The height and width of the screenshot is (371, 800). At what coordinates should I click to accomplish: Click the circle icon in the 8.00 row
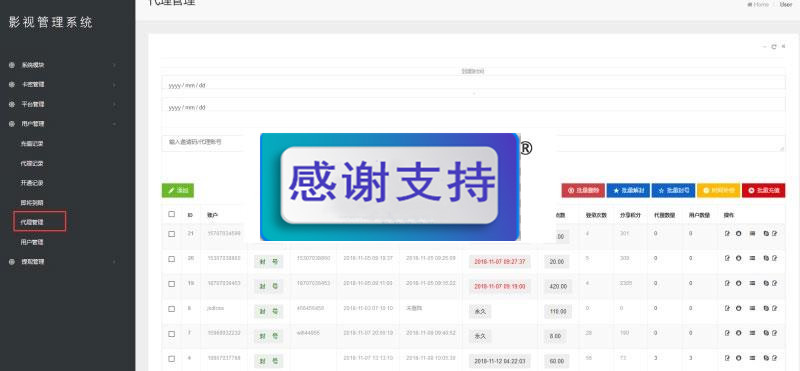coord(738,333)
